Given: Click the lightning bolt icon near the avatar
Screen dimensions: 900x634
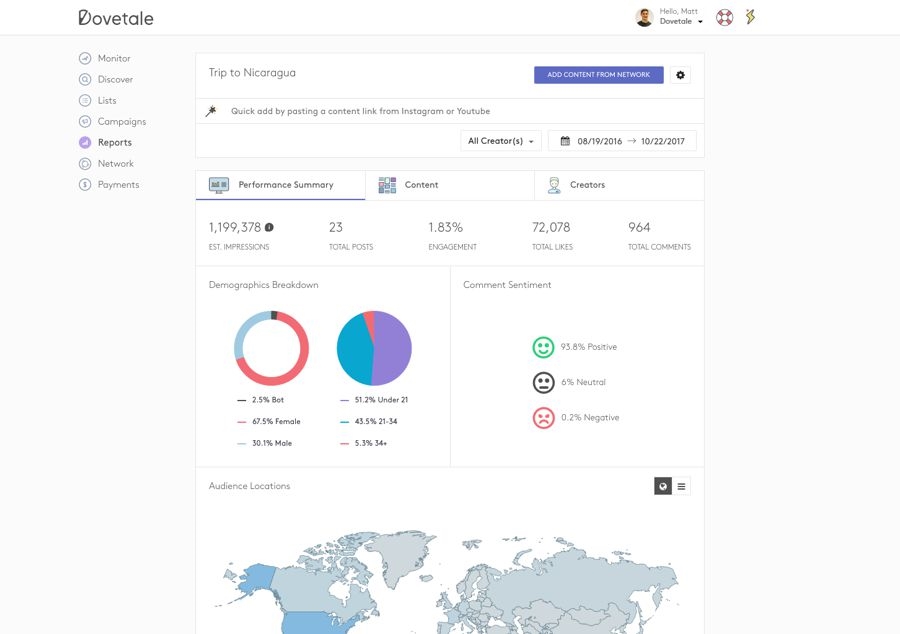Looking at the screenshot, I should [750, 16].
